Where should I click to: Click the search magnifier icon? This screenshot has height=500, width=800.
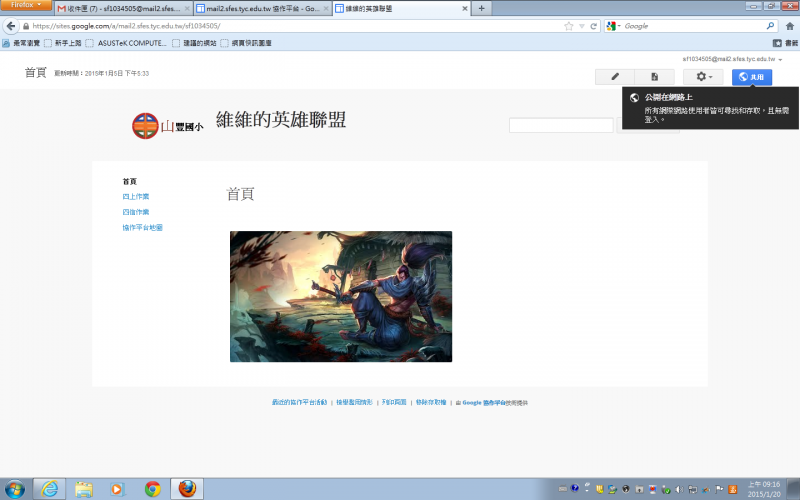770,26
